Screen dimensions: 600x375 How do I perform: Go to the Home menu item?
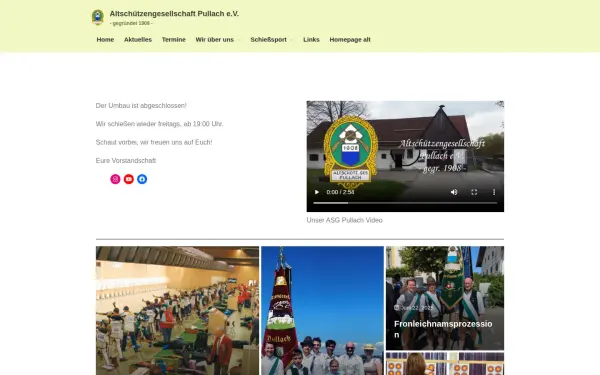(105, 39)
